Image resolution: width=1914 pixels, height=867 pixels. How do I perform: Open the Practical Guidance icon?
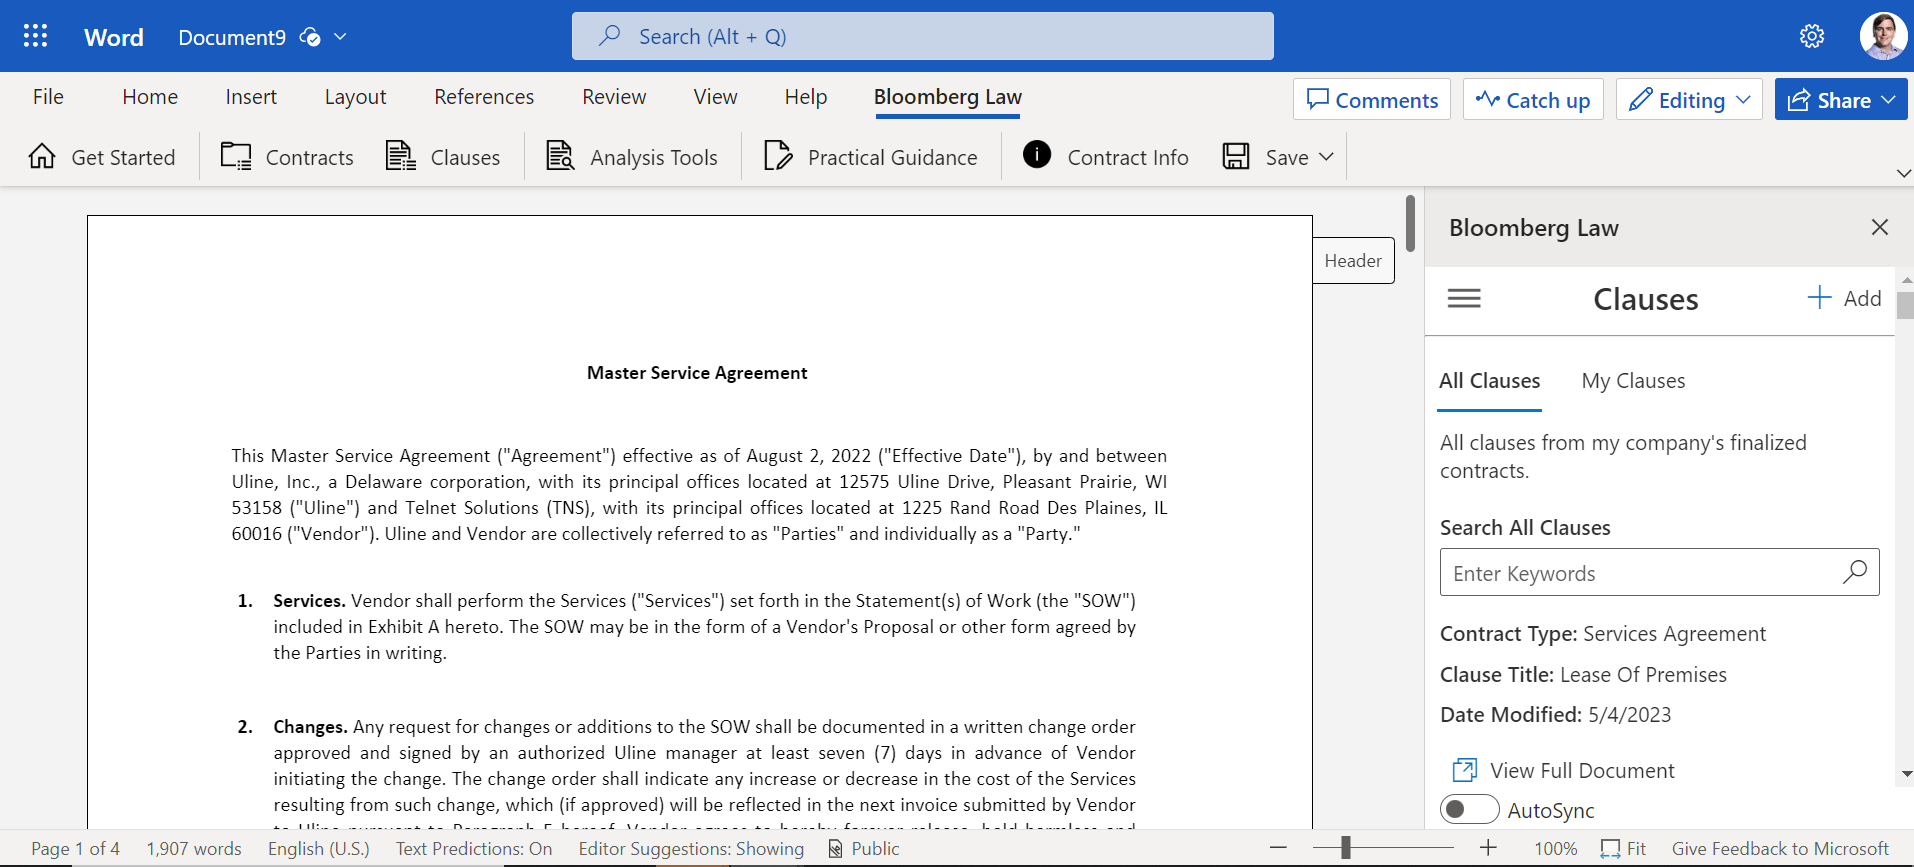pos(778,156)
